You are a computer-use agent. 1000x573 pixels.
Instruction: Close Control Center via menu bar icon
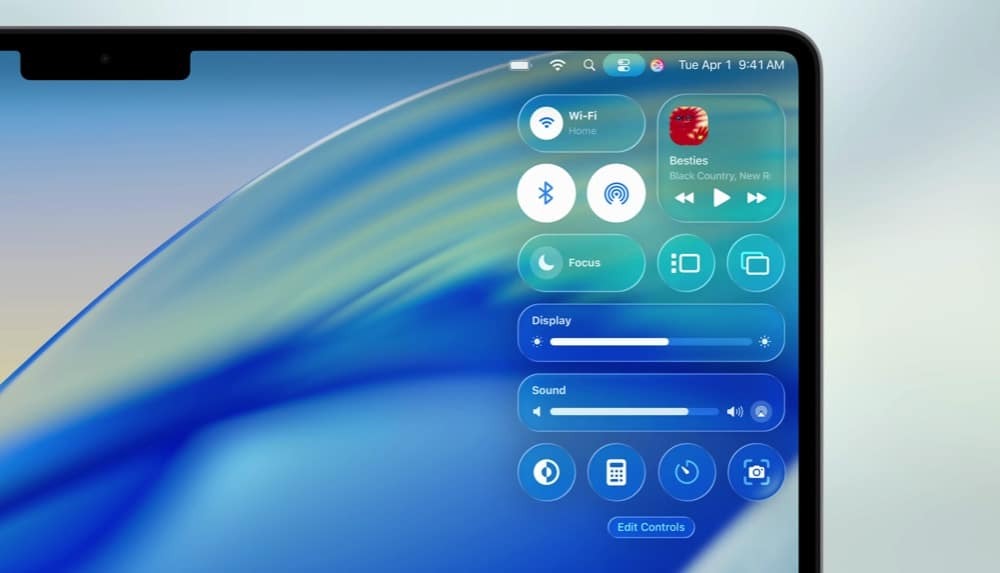point(623,65)
